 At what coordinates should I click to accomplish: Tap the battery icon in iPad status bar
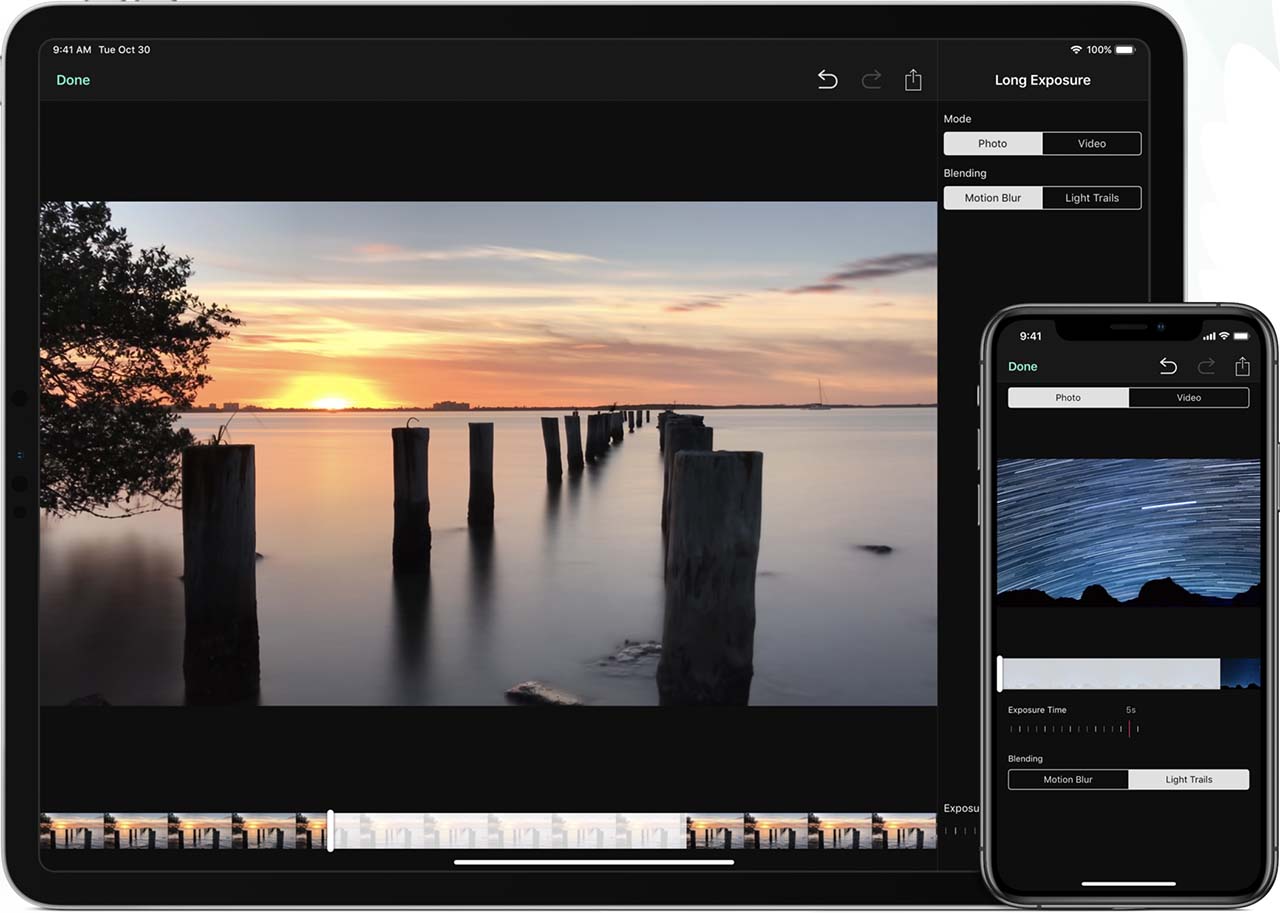[x=1125, y=49]
